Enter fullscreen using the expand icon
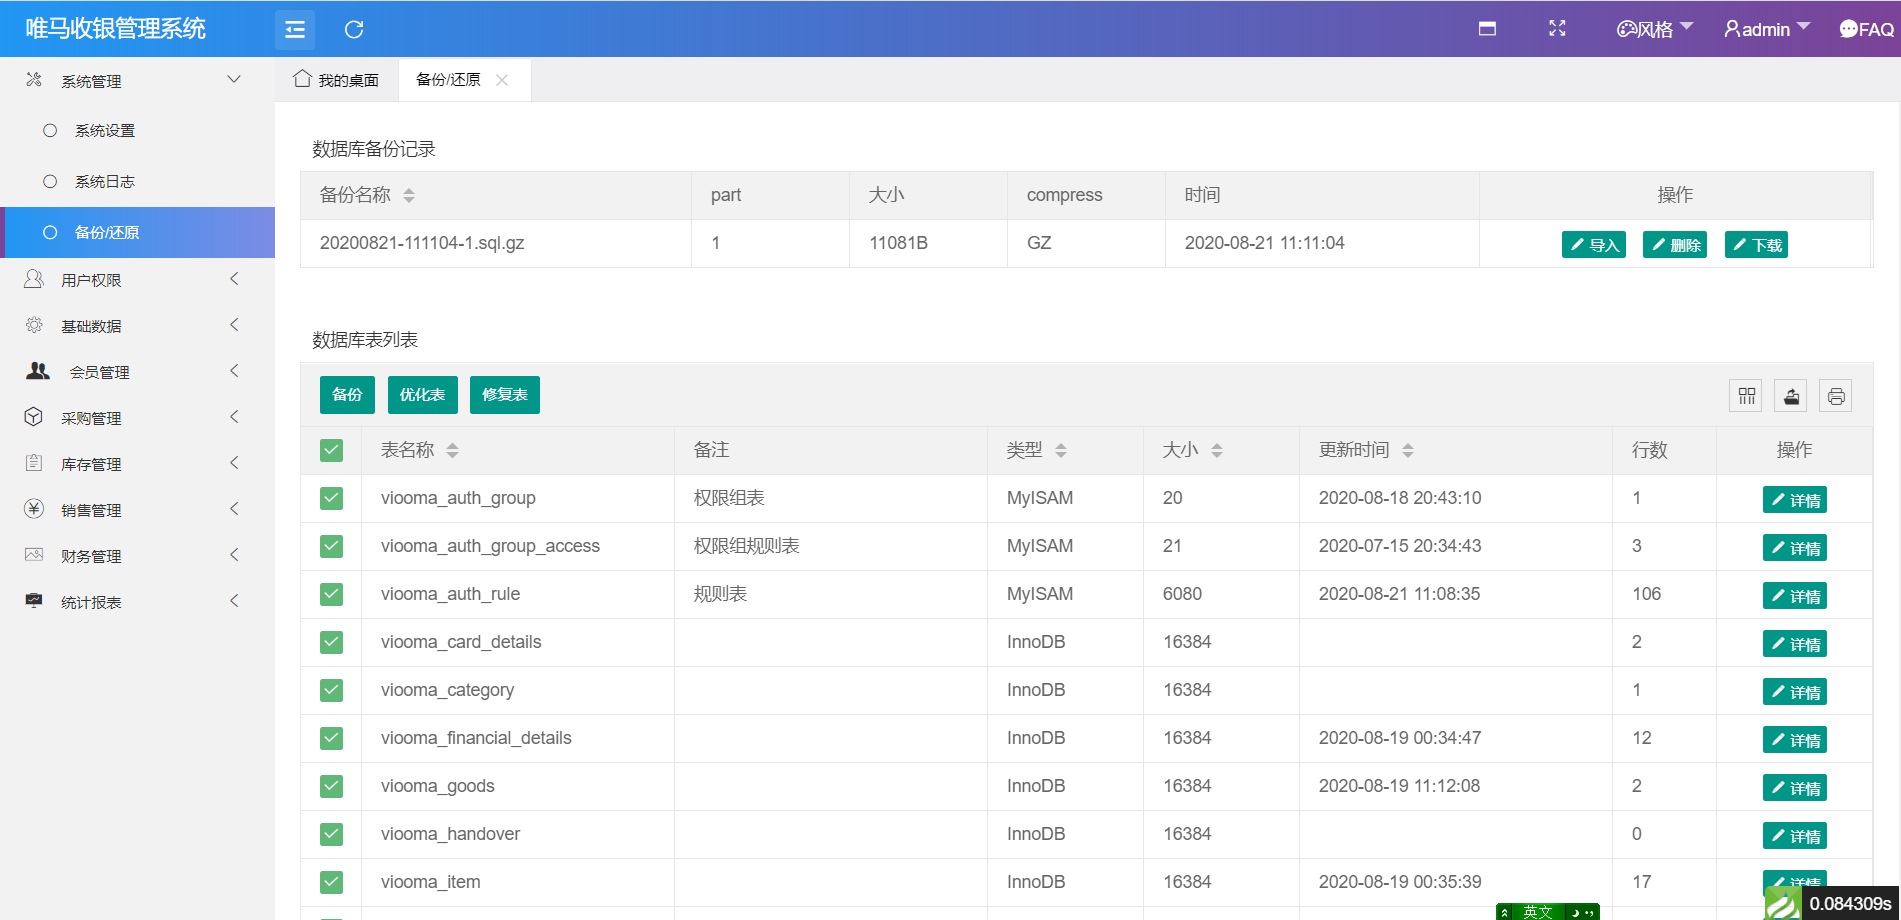Viewport: 1901px width, 920px height. coord(1557,29)
